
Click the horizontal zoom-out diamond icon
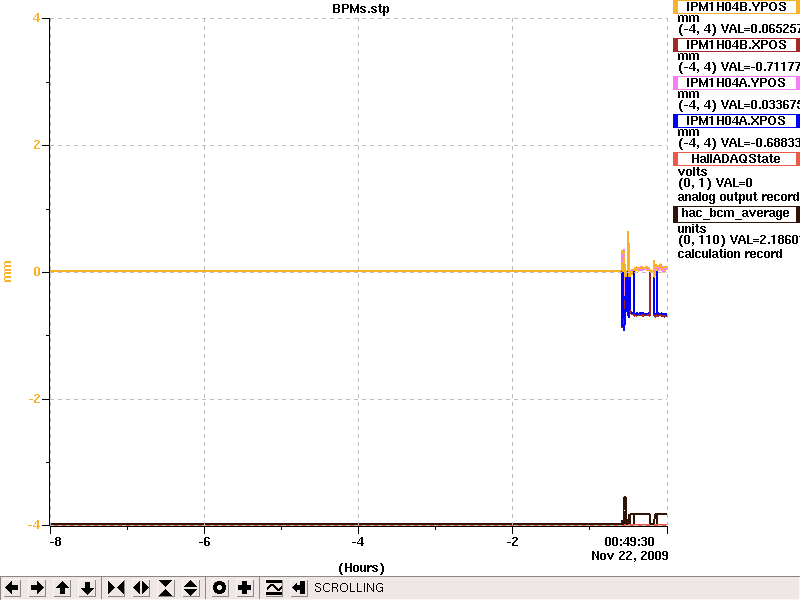(x=141, y=588)
